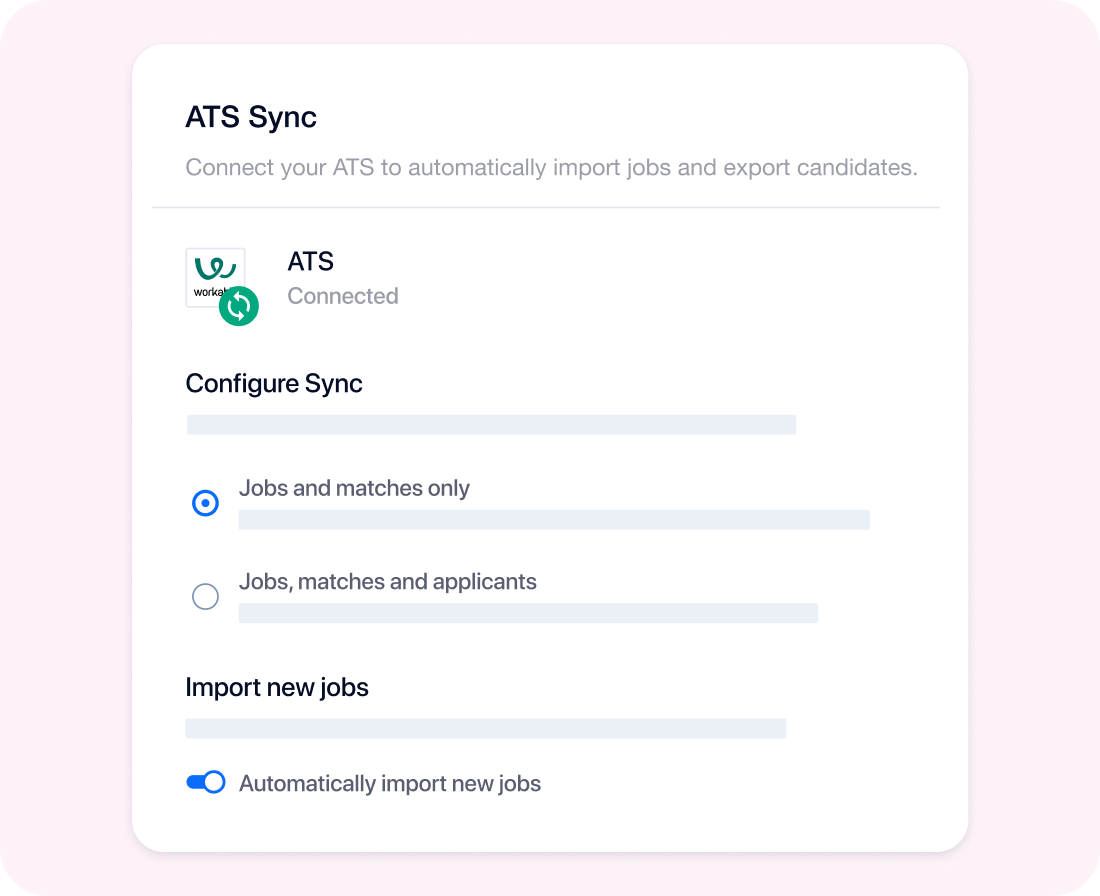Click the pink background outside the card
Screen dimensions: 1100x896
(x=60, y=450)
